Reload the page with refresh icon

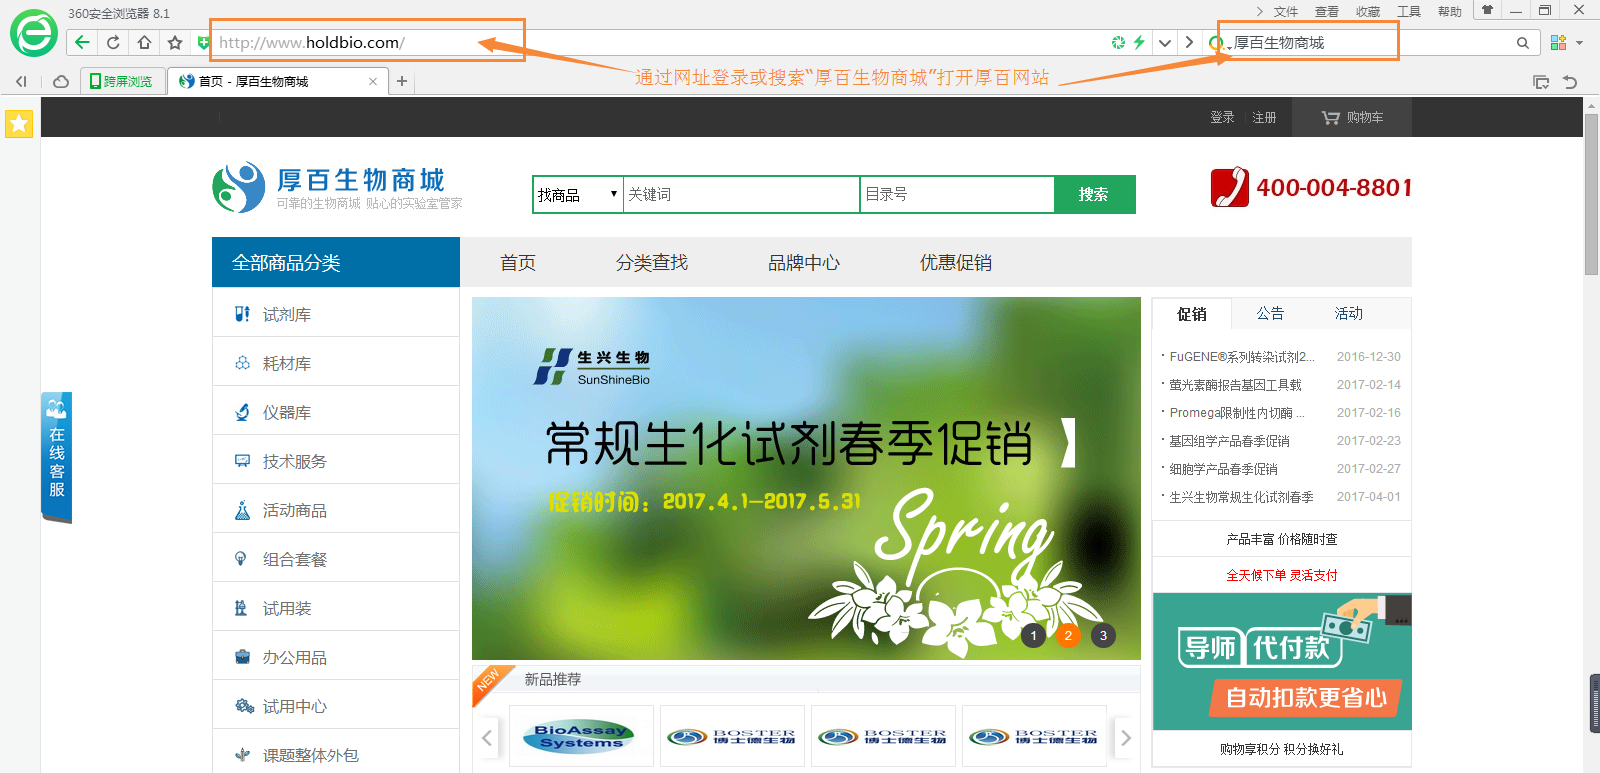click(113, 42)
